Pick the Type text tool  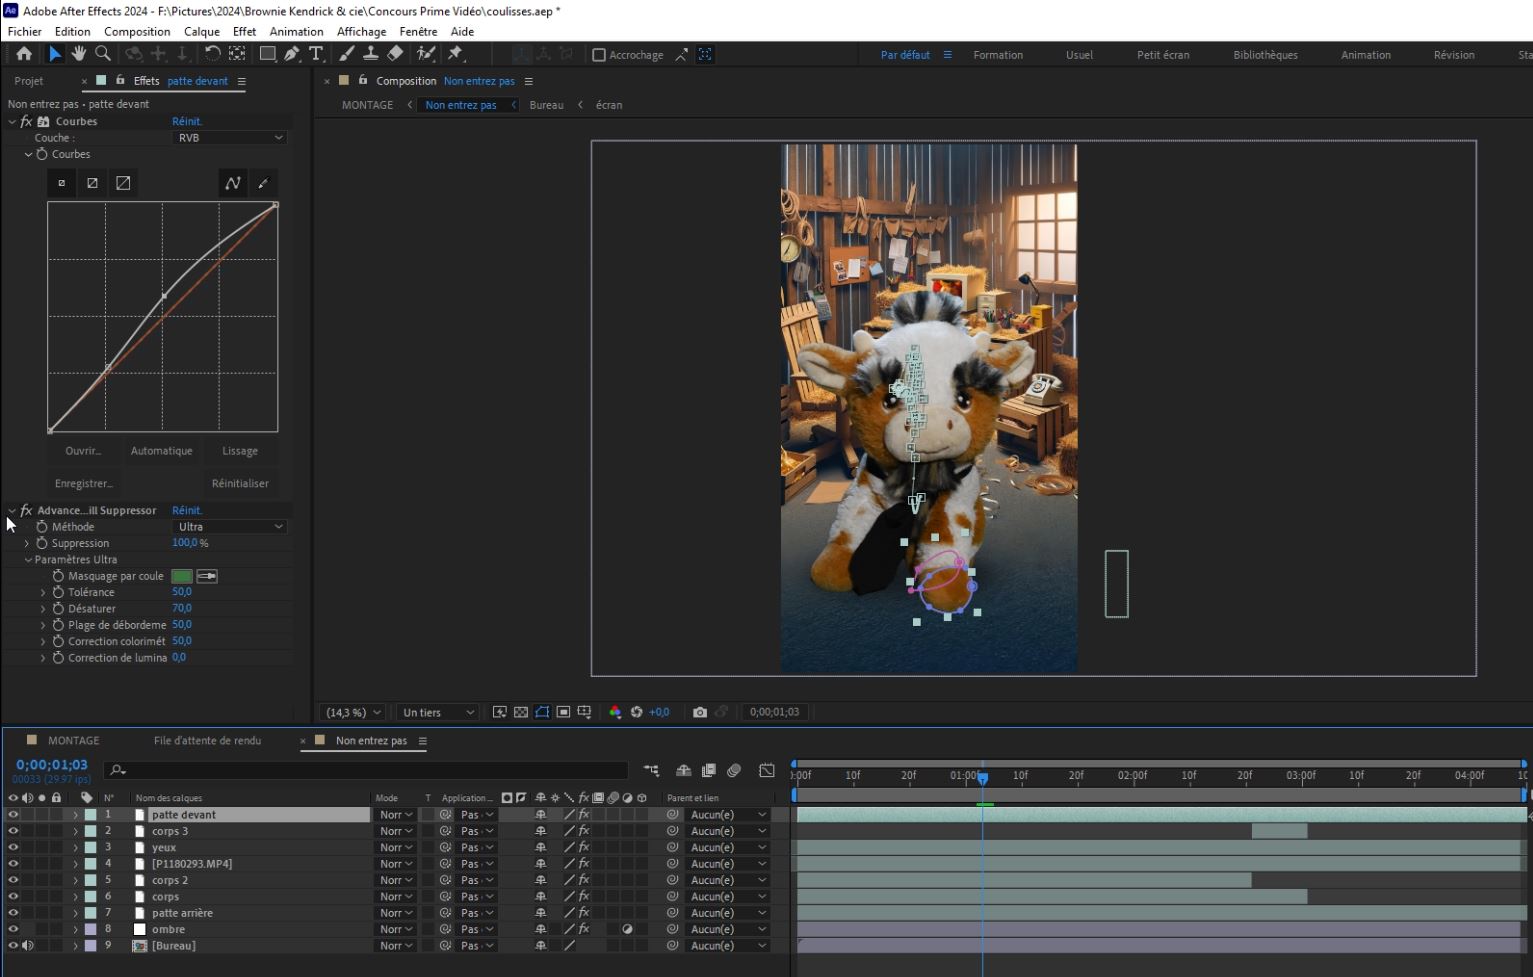[316, 54]
